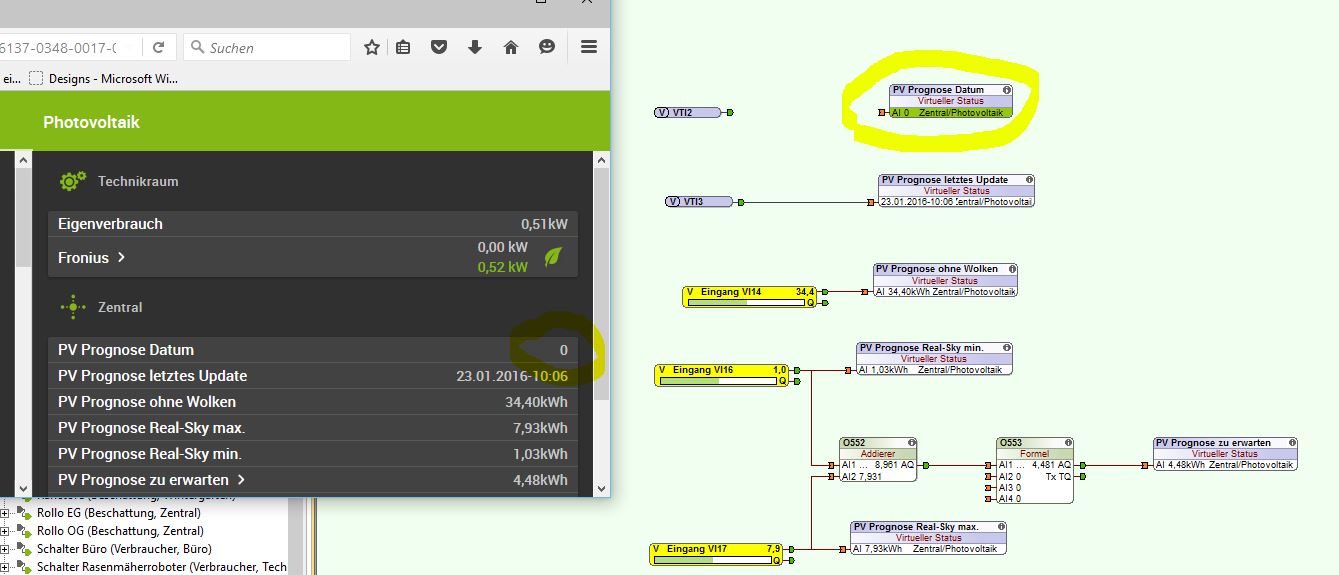Click the Suchen search field
The width and height of the screenshot is (1339, 575).
tap(275, 47)
